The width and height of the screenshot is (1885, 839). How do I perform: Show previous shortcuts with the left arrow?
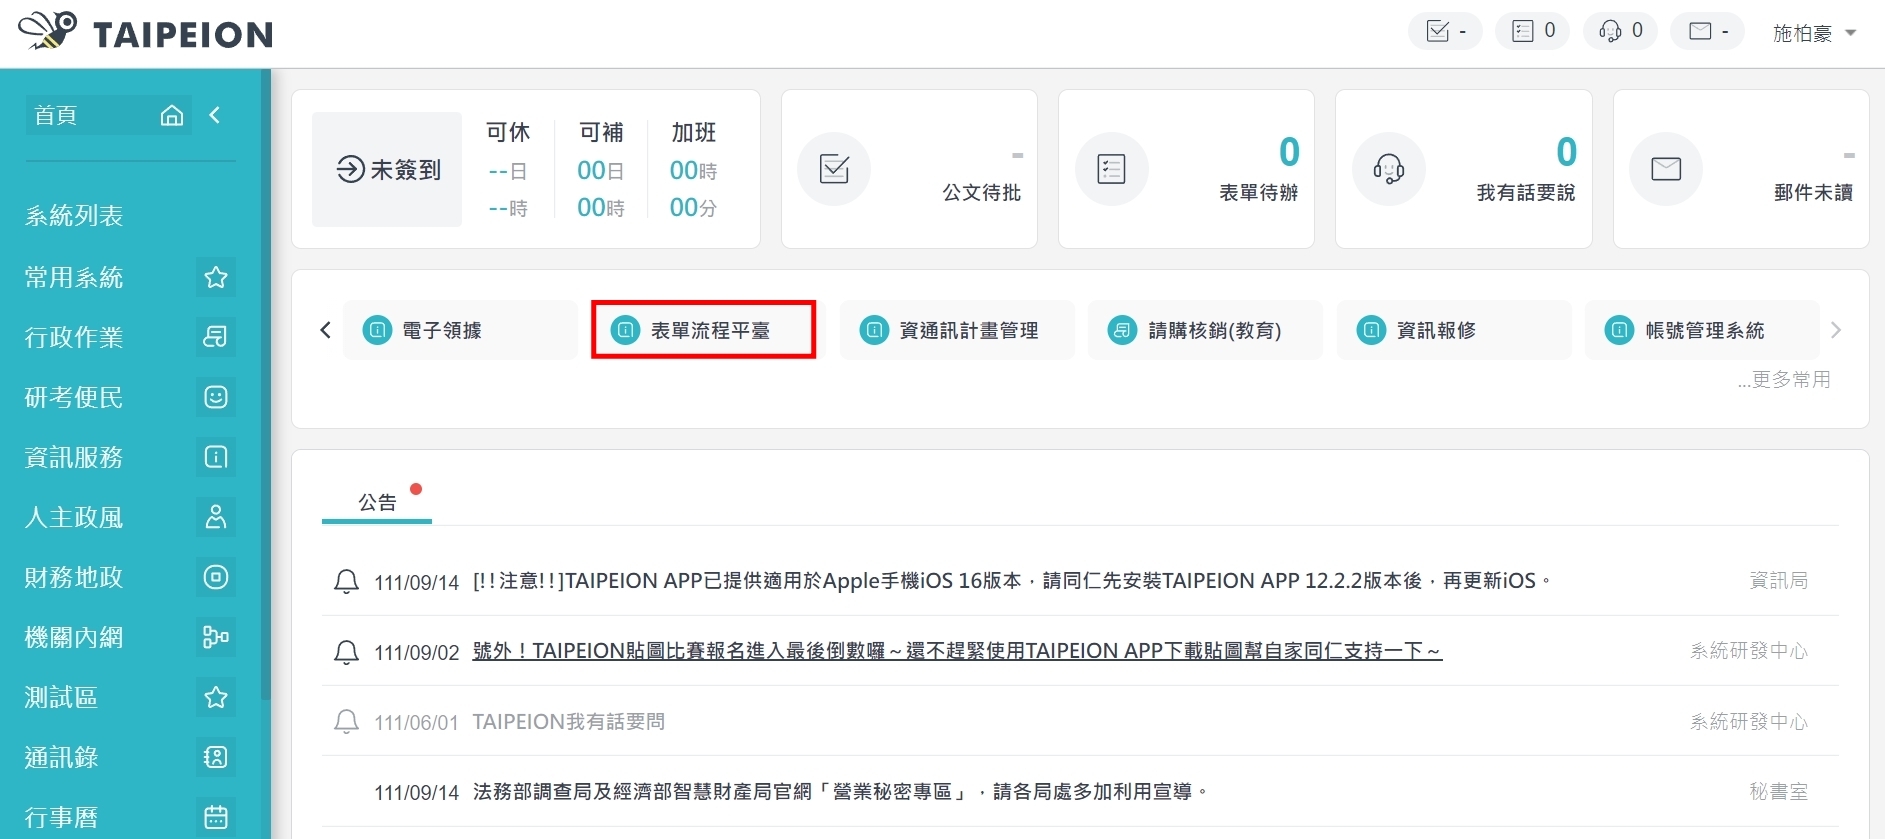[x=325, y=330]
